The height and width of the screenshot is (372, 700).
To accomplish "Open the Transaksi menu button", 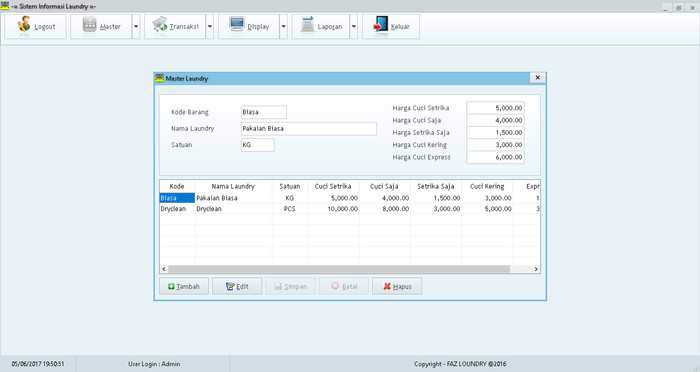I will pyautogui.click(x=175, y=26).
